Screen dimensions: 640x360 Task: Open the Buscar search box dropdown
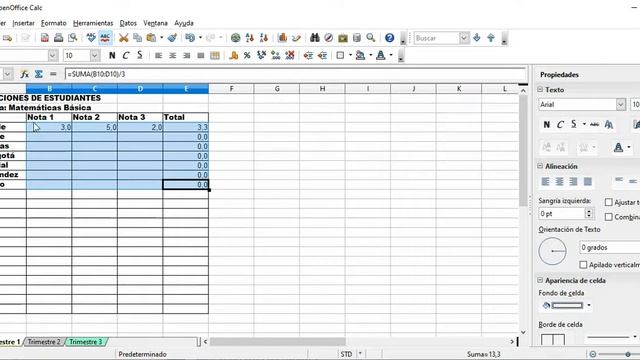[x=464, y=38]
